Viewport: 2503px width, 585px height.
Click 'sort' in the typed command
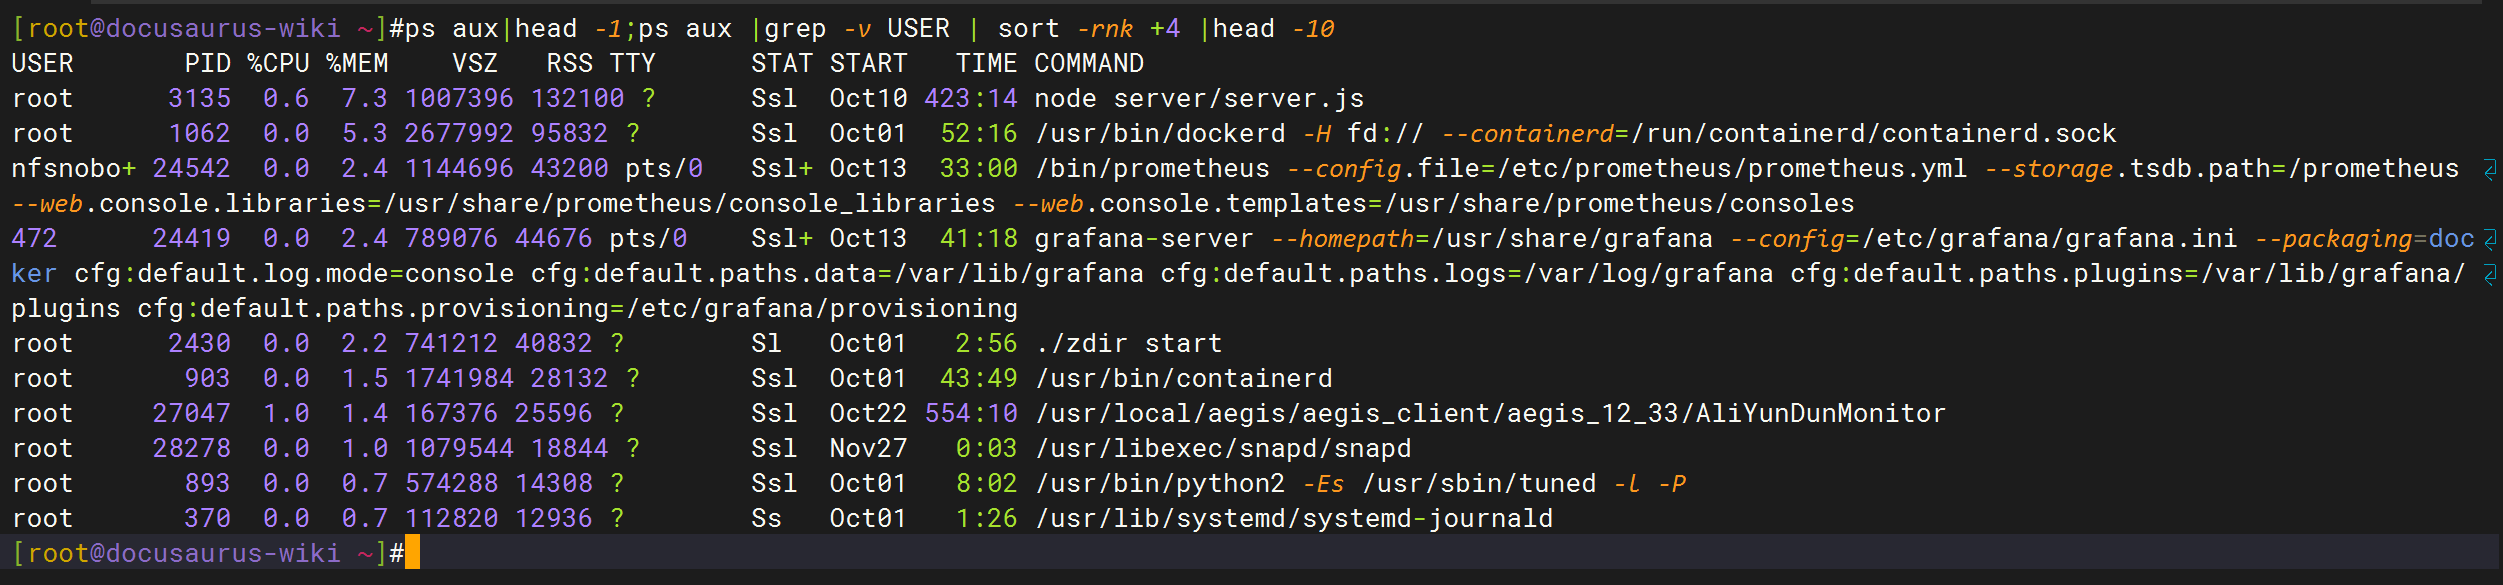pos(1028,29)
